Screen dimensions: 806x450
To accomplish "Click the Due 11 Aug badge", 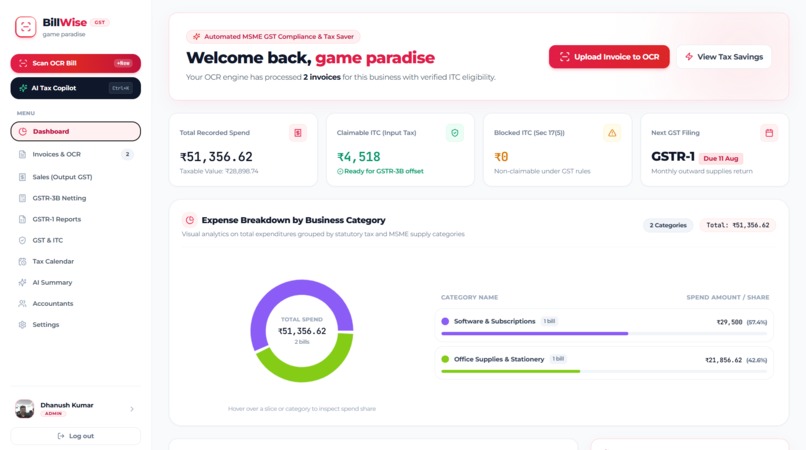I will [720, 158].
